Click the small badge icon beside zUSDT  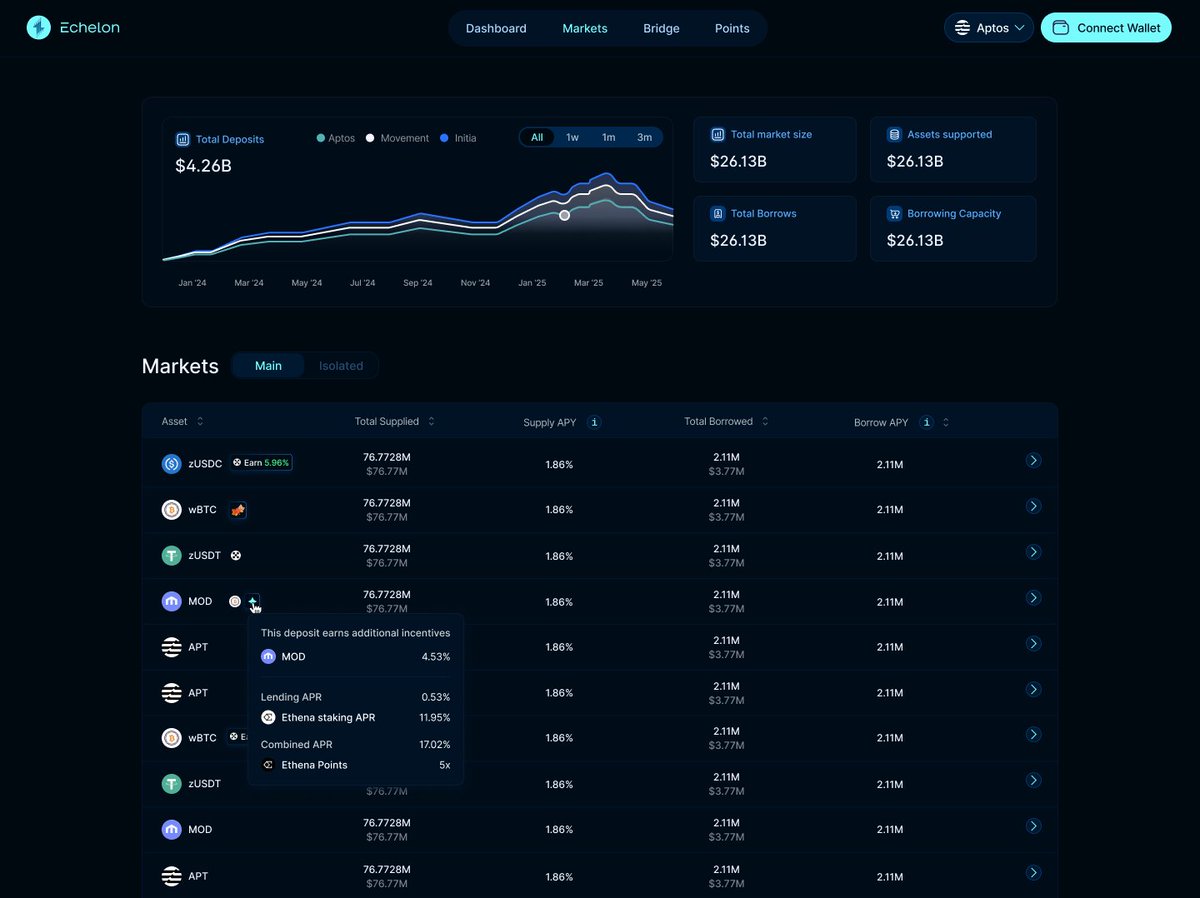pyautogui.click(x=237, y=555)
